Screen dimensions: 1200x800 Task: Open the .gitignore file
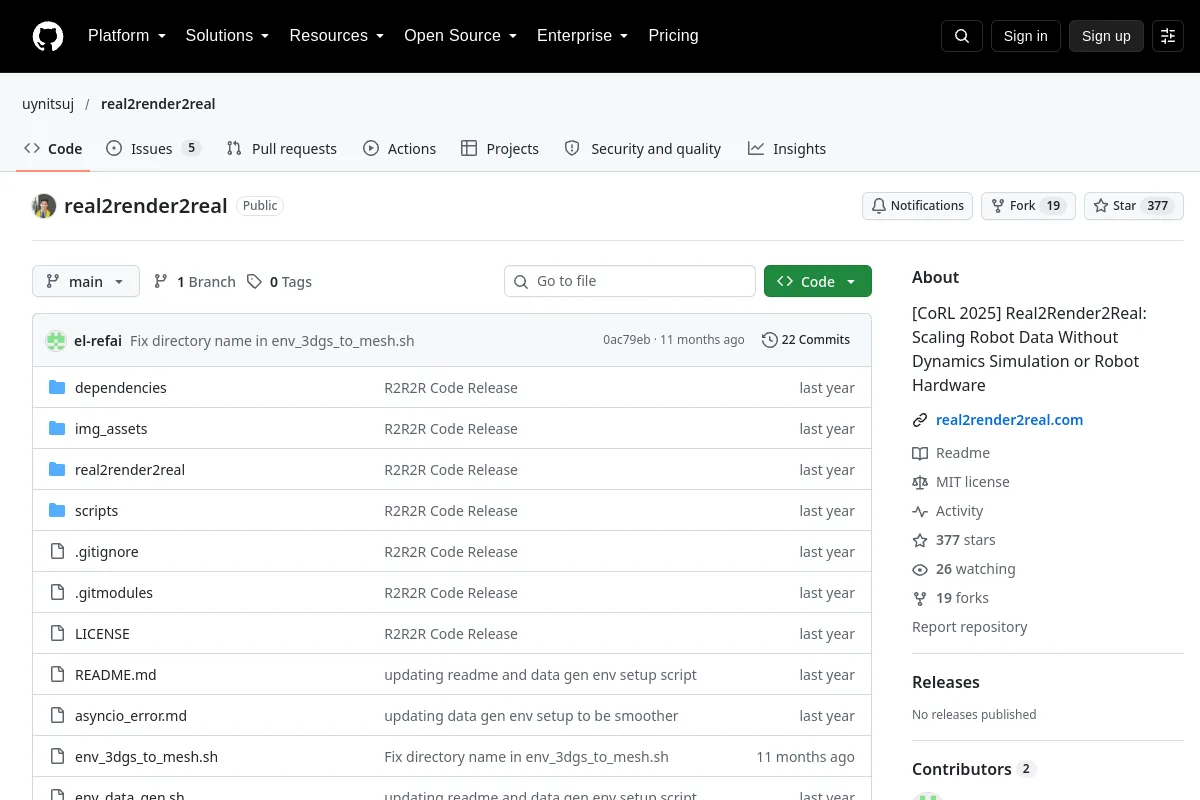tap(107, 552)
